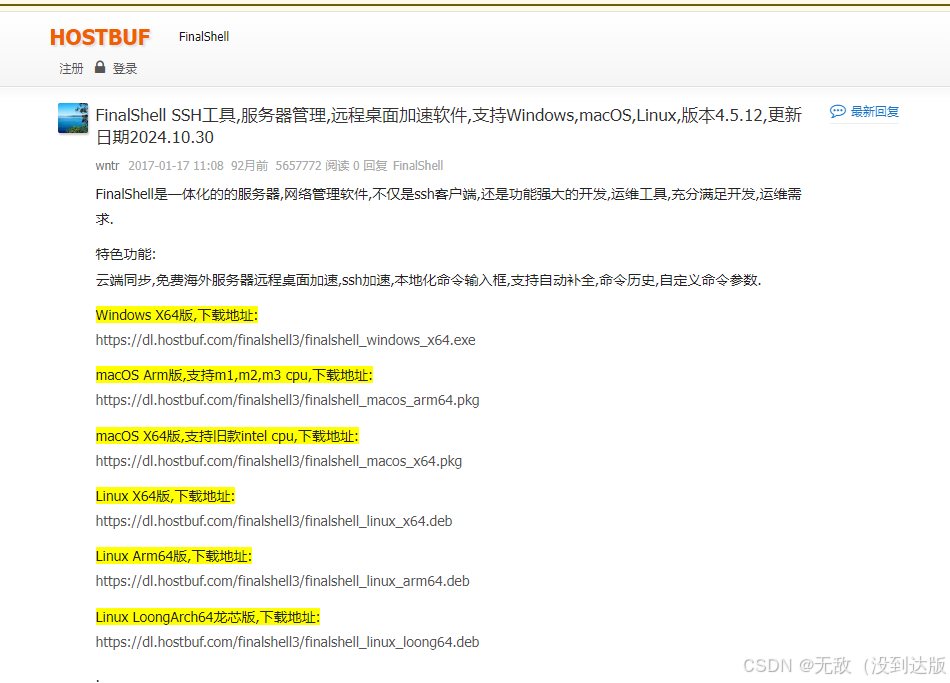The height and width of the screenshot is (683, 950).
Task: Download the finalshell_macos_arm64.pkg link
Action: coord(287,400)
